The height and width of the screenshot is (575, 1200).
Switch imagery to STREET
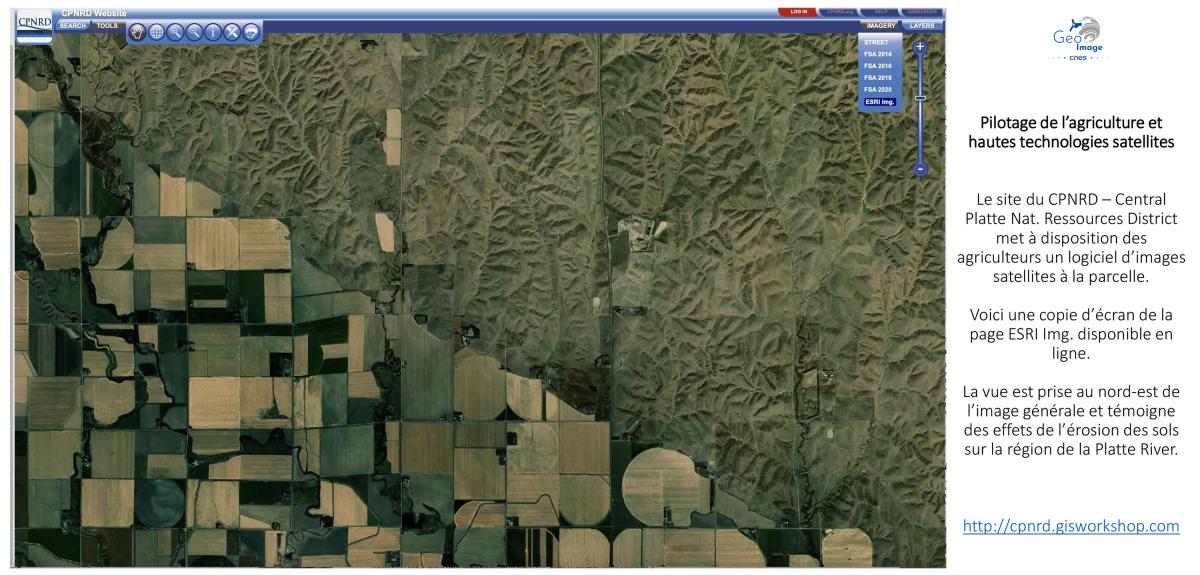click(x=875, y=42)
